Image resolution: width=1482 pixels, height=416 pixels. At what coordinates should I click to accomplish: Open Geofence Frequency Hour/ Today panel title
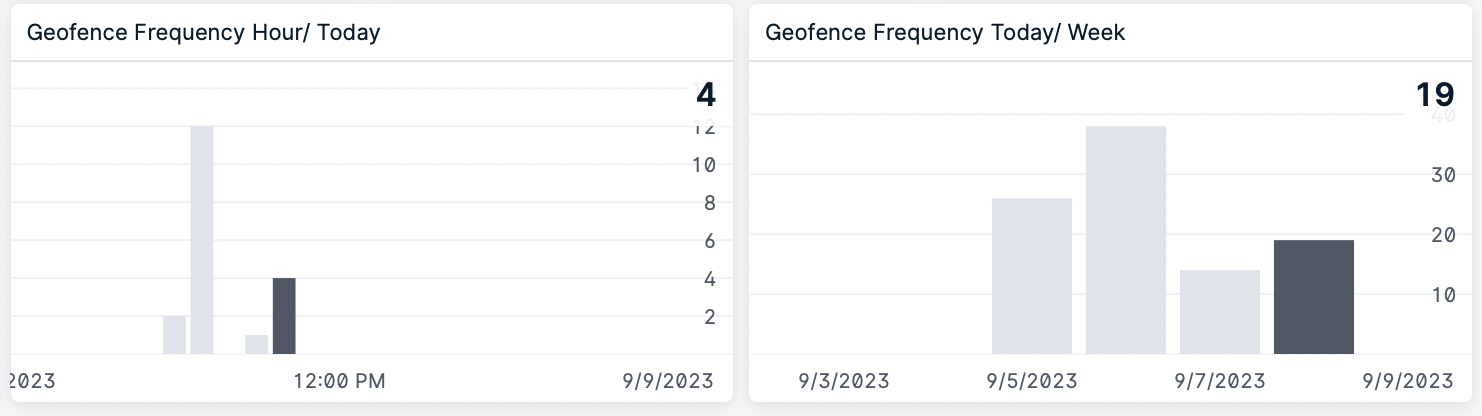click(x=203, y=32)
